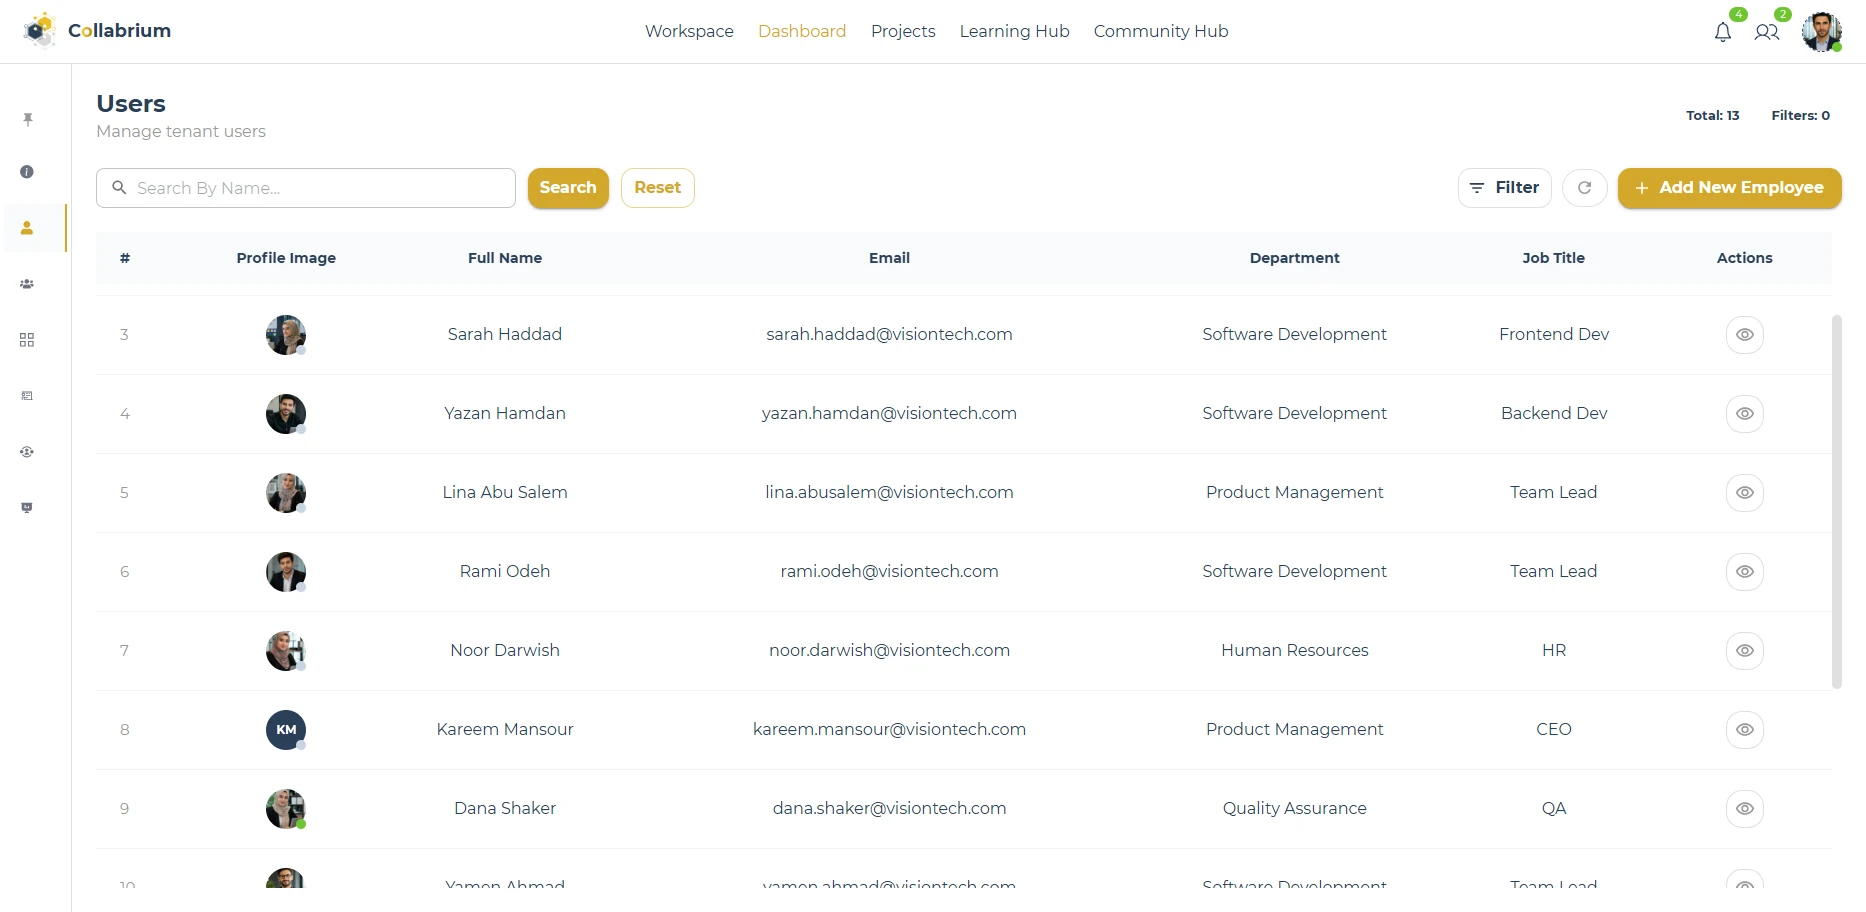View Kareem Mansour's details with the eye icon

click(1744, 730)
